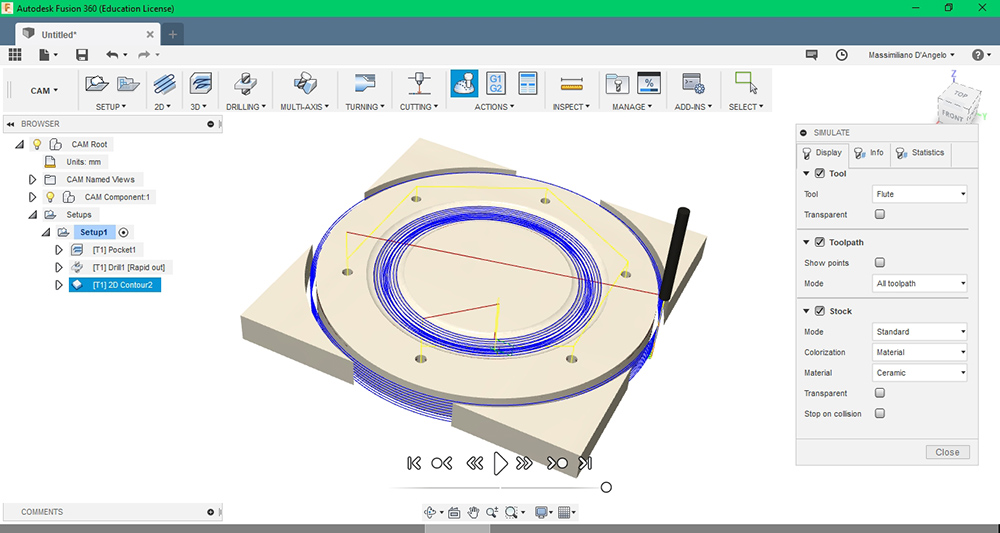Screen dimensions: 1000x533
Task: Click the Setup Sheet icon
Action: click(x=527, y=84)
